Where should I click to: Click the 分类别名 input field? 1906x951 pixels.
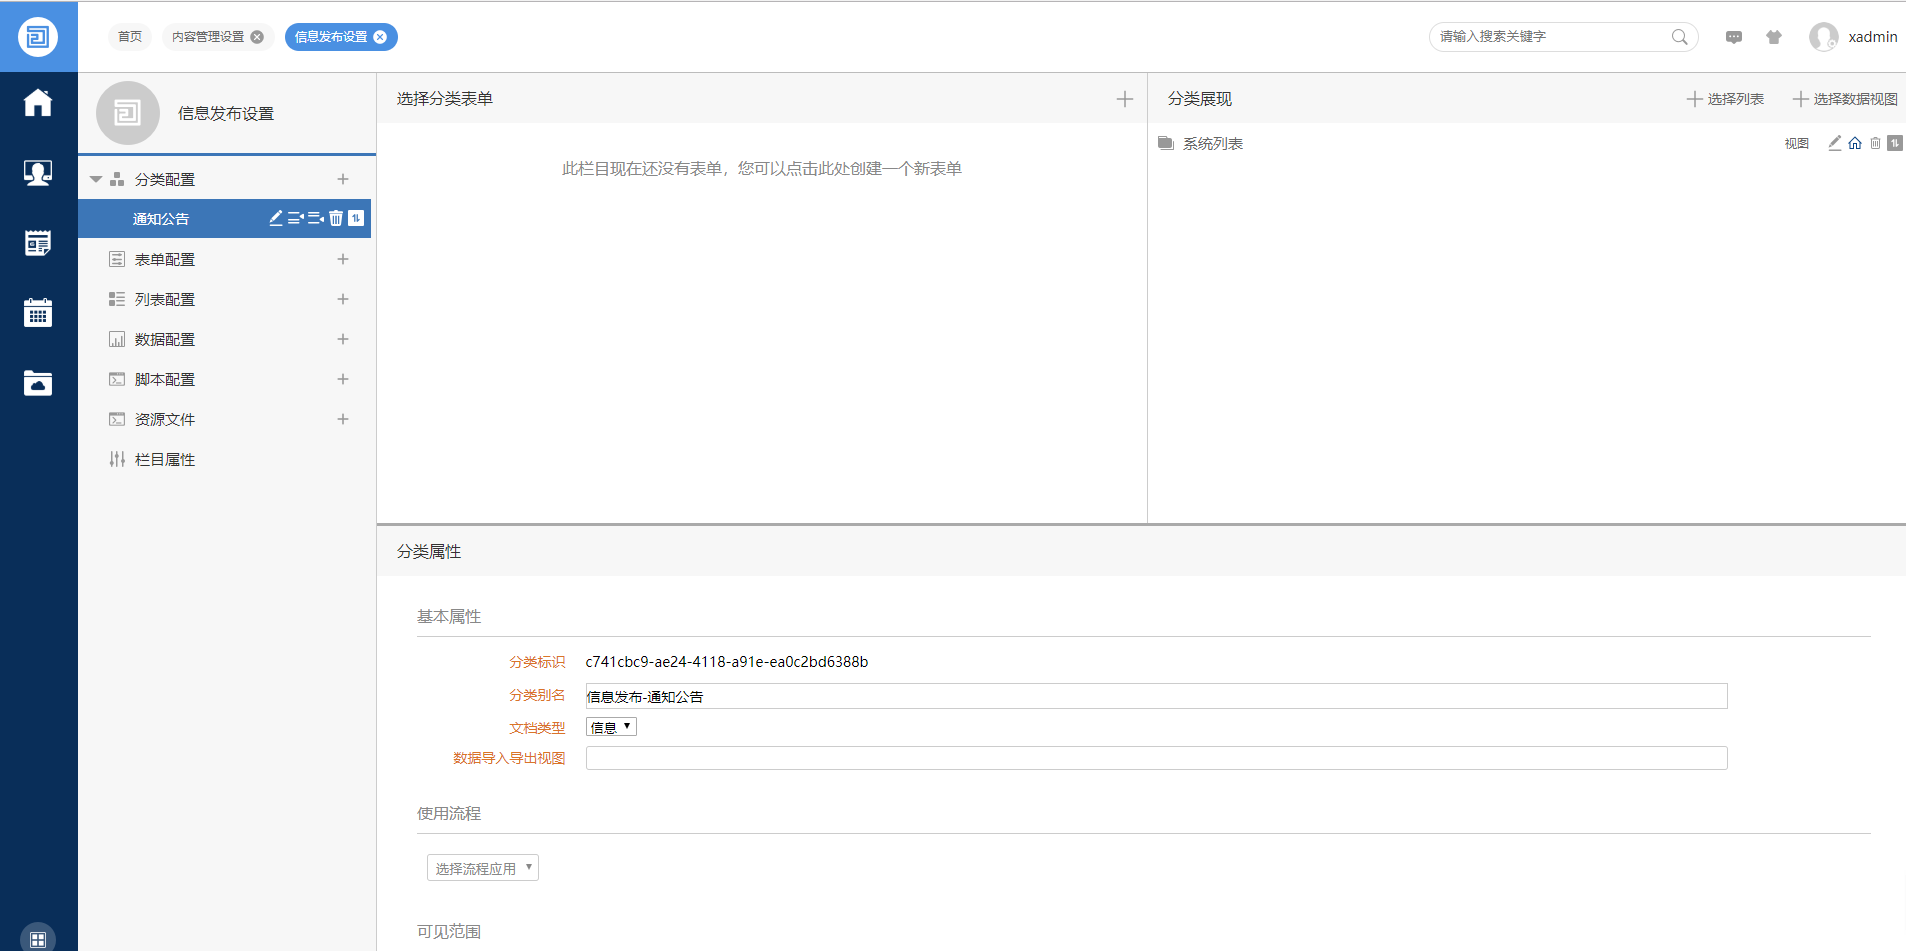[x=1155, y=696]
